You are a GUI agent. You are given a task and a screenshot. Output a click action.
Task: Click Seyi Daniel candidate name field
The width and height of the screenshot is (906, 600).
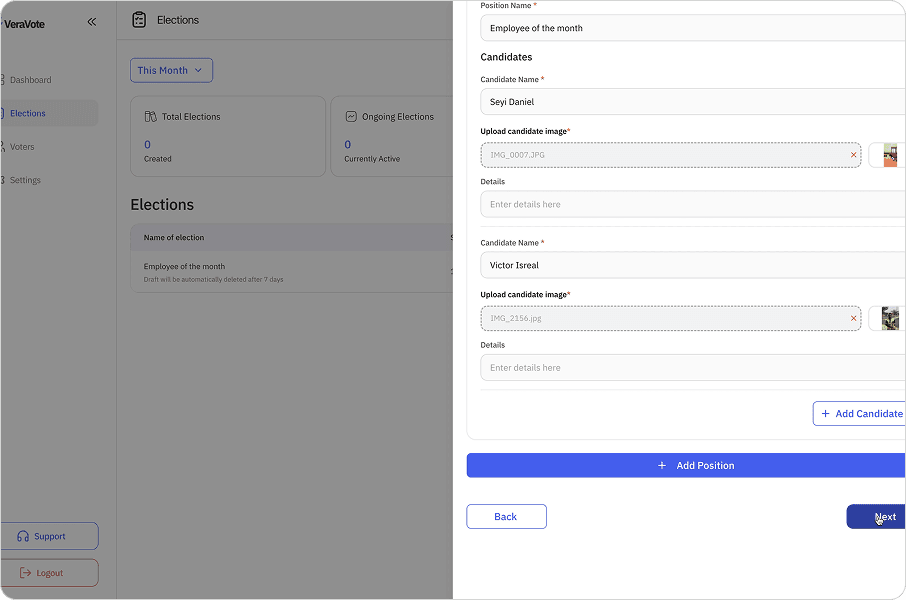coord(690,102)
